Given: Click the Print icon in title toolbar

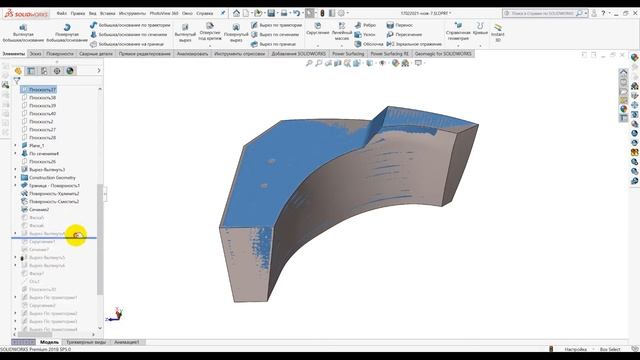Looking at the screenshot, I should coord(284,13).
